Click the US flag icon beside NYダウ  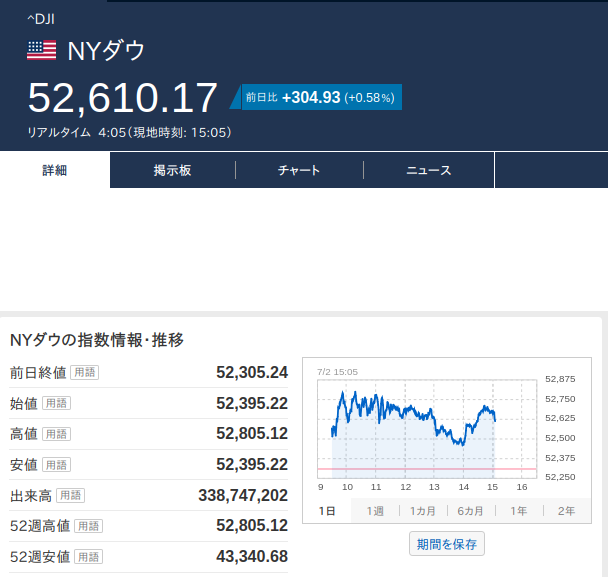pos(41,50)
